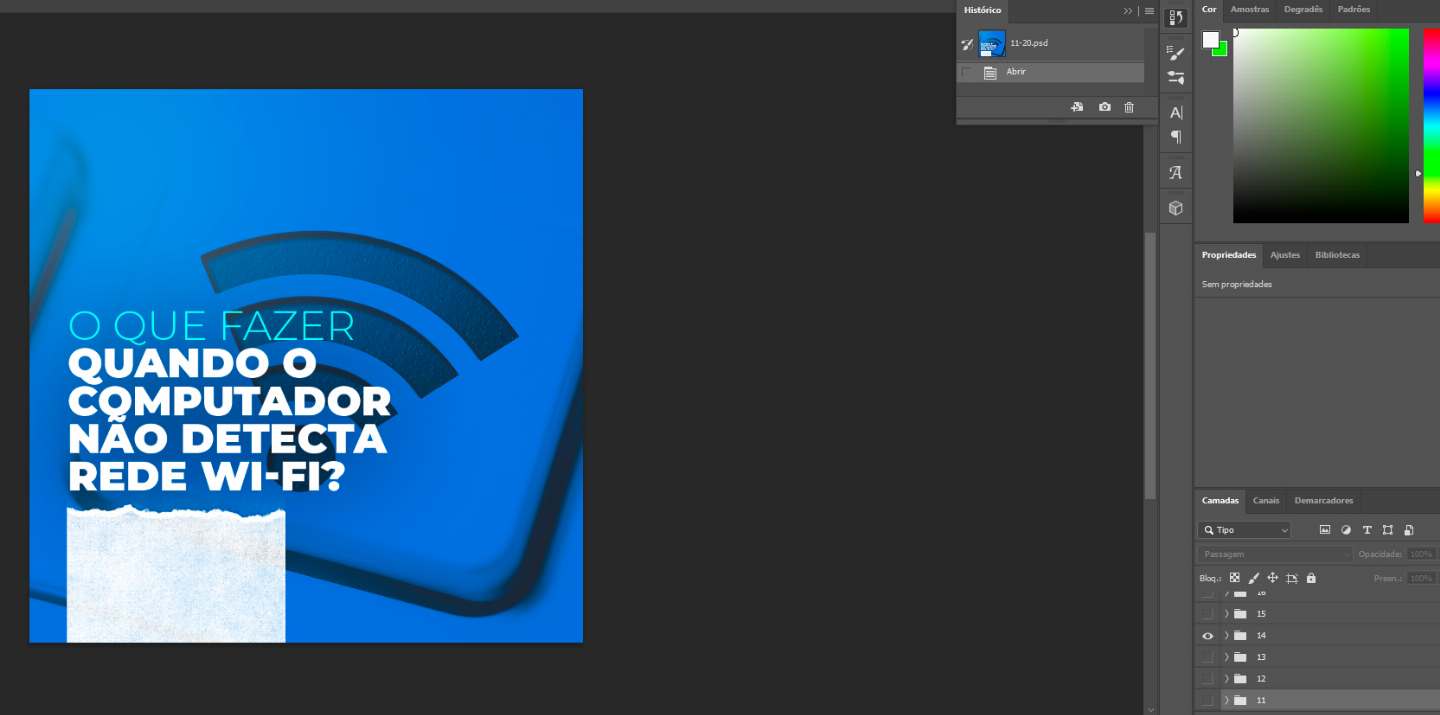This screenshot has width=1440, height=715.
Task: Pick a color in the green color field
Action: [x=1320, y=125]
